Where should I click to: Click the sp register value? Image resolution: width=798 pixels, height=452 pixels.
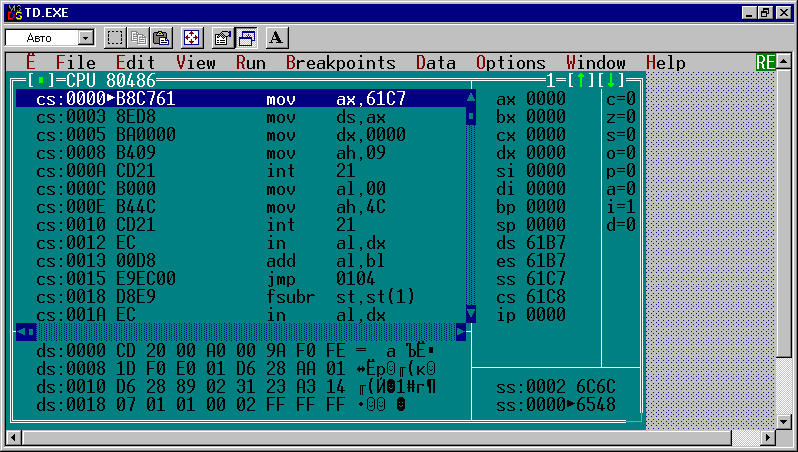coord(546,225)
